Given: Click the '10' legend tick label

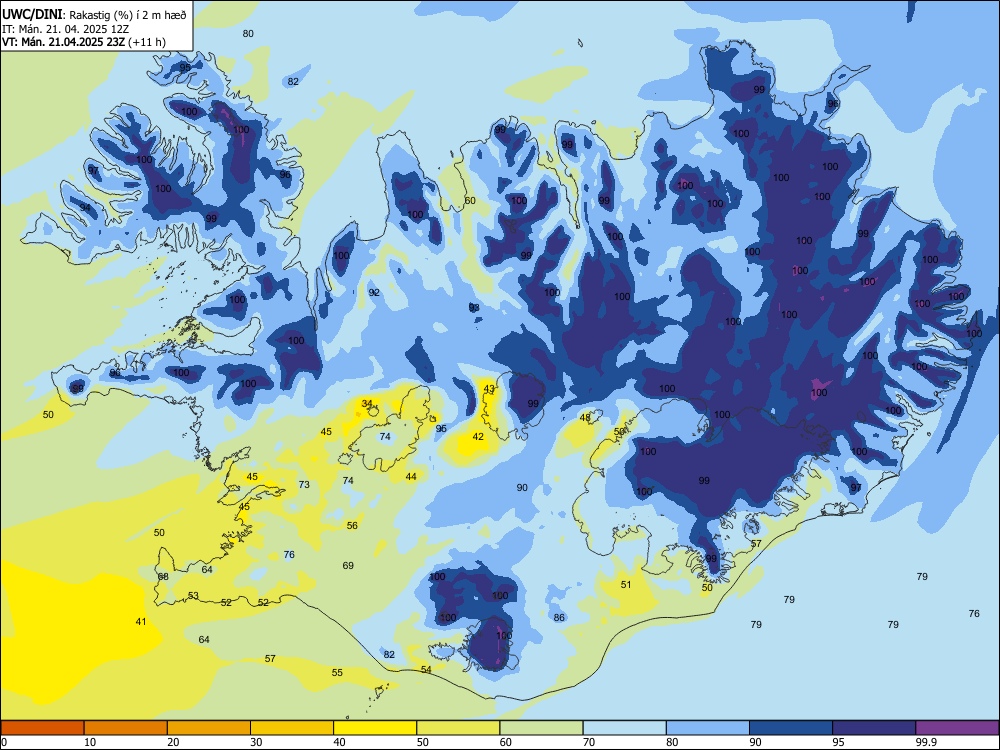Looking at the screenshot, I should coord(90,742).
